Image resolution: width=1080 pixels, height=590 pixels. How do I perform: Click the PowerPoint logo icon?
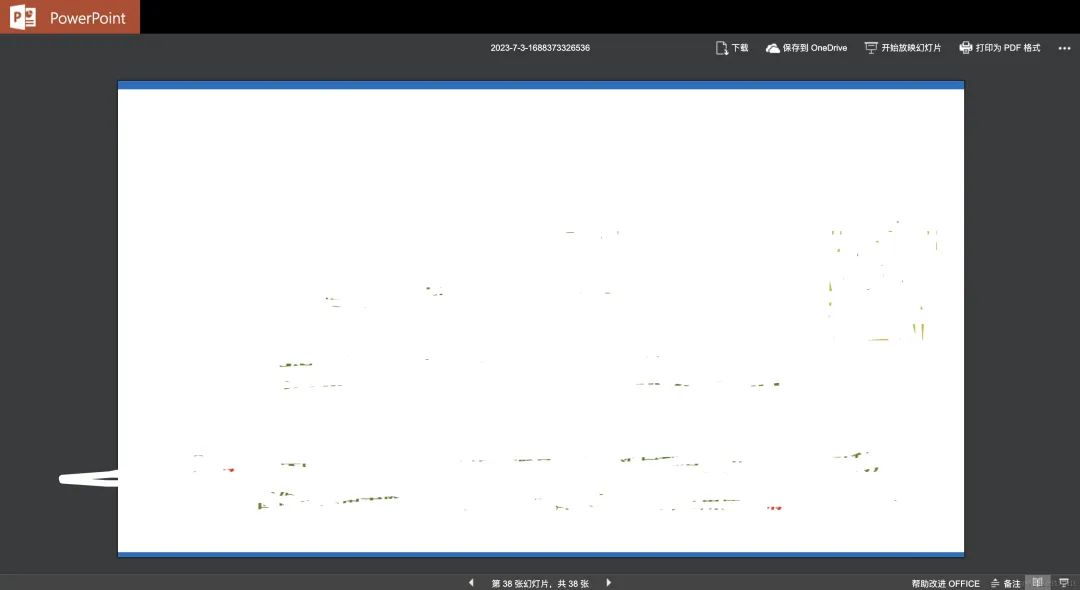[x=23, y=17]
